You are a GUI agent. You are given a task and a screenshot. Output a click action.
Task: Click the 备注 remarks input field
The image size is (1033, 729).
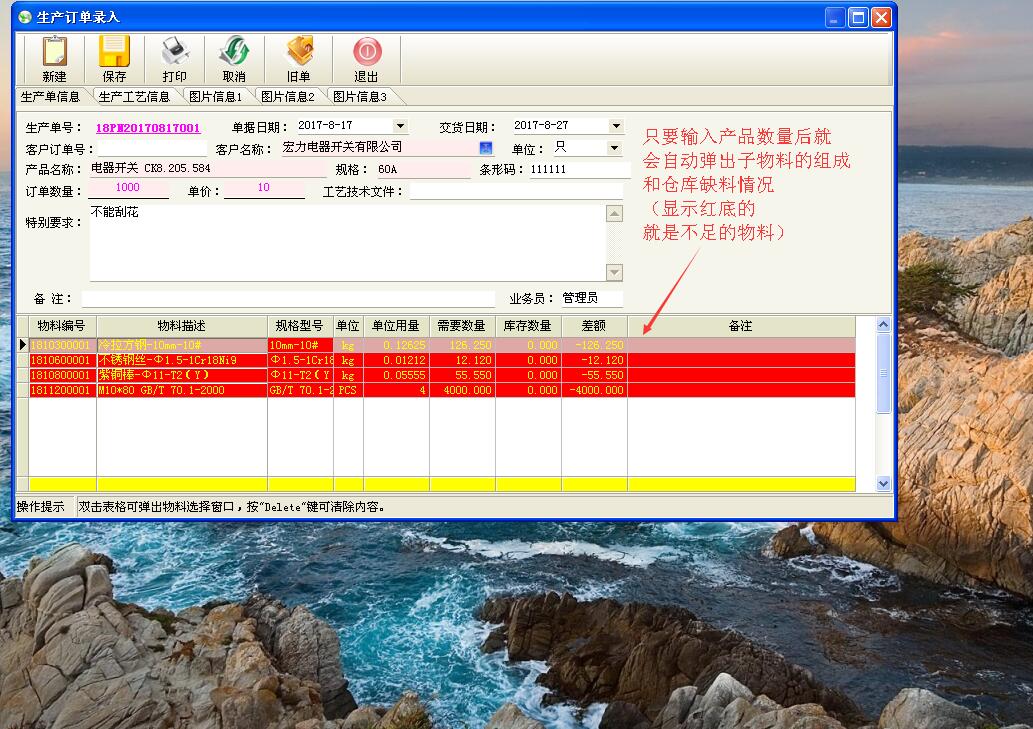click(x=288, y=299)
